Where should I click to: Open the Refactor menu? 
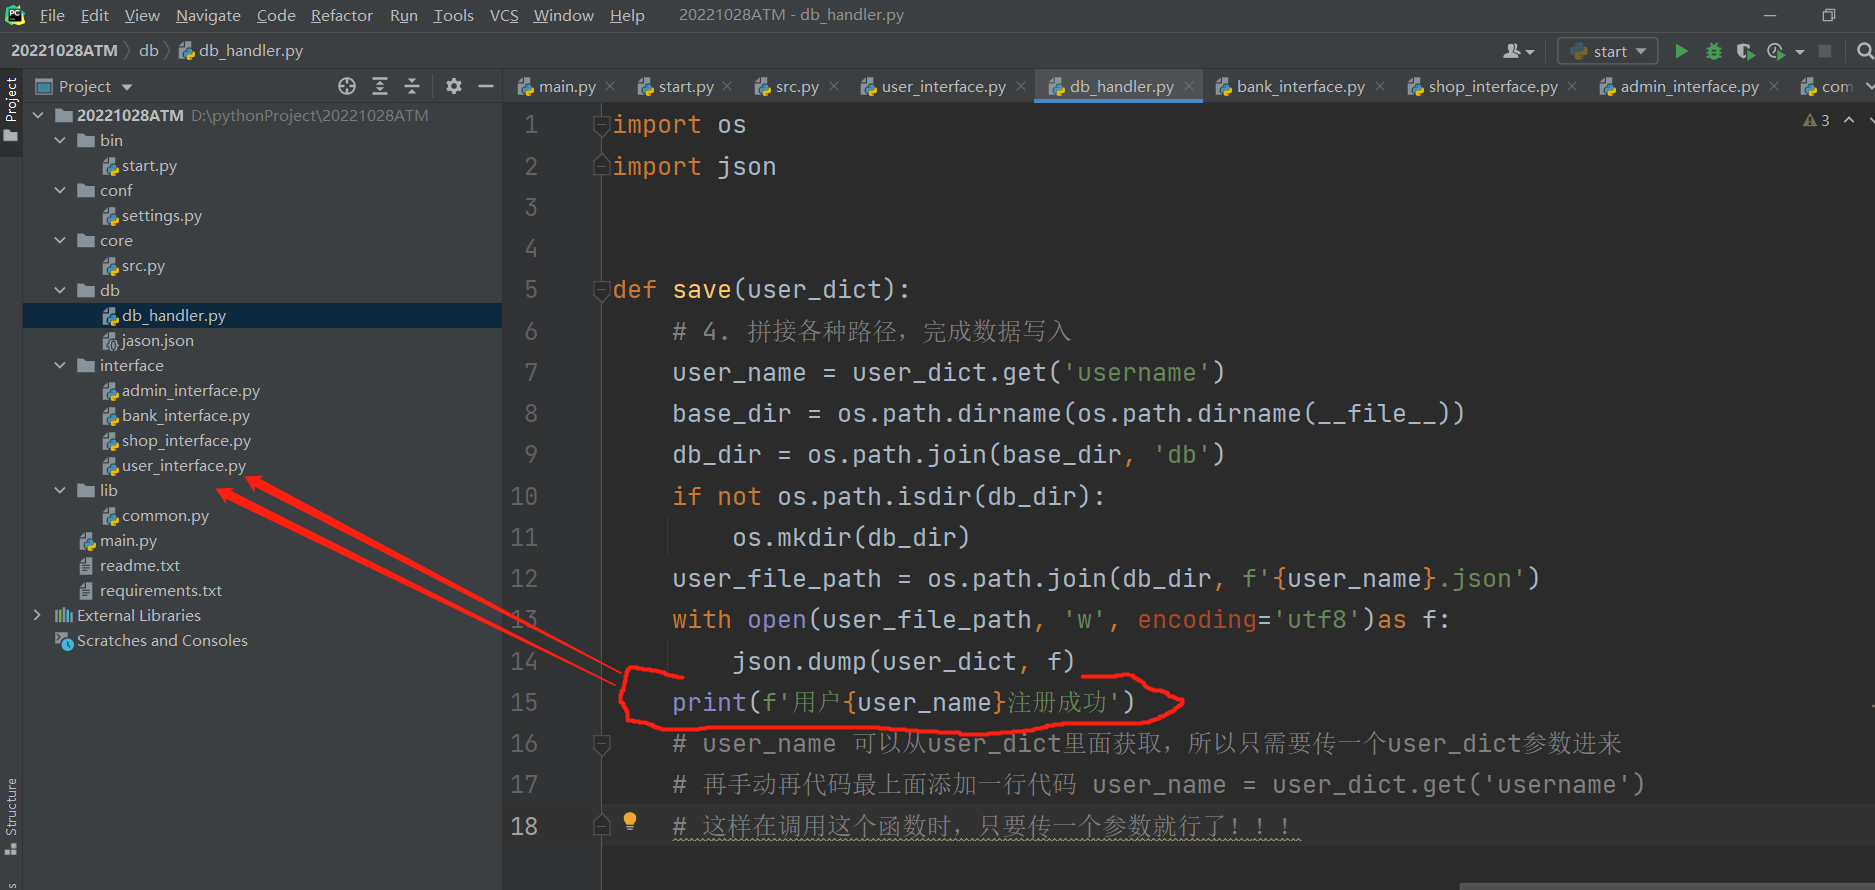(341, 15)
